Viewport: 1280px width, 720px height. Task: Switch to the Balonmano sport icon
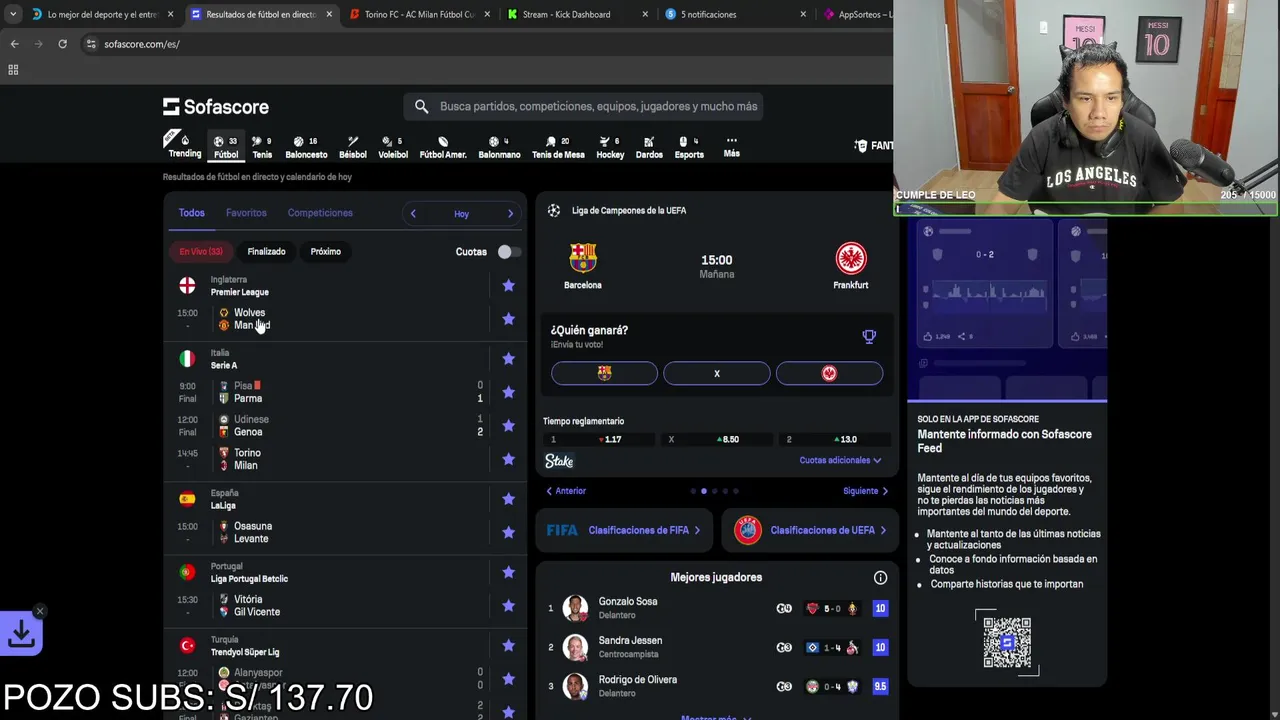tap(499, 146)
